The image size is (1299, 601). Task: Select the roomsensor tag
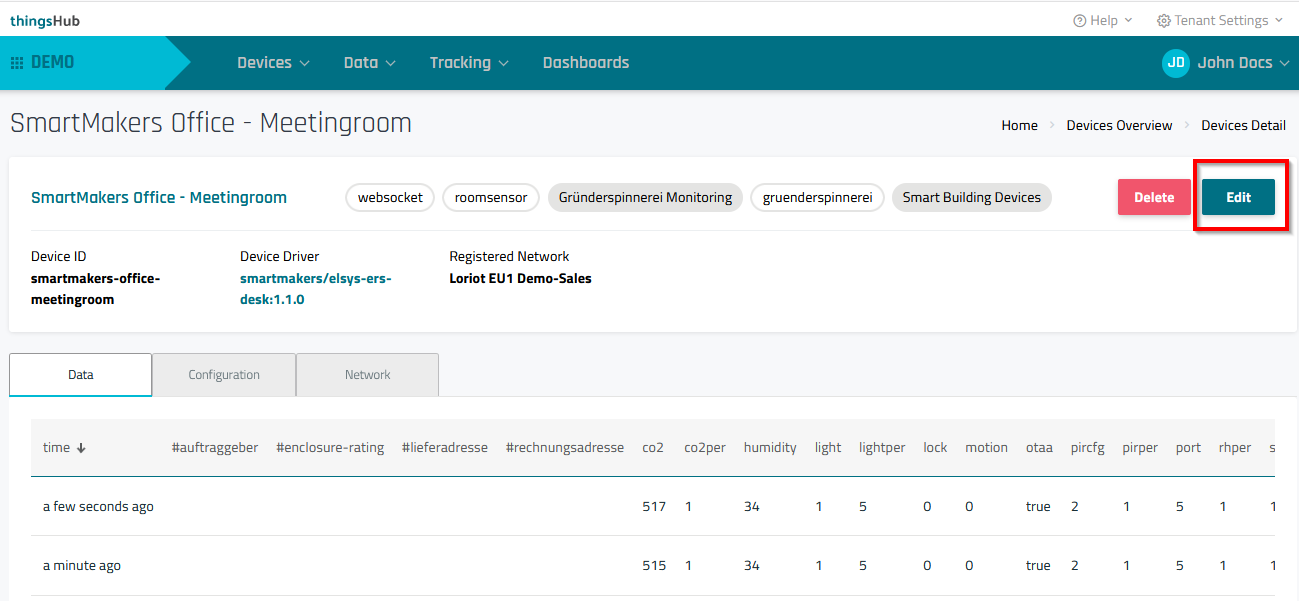click(x=491, y=198)
